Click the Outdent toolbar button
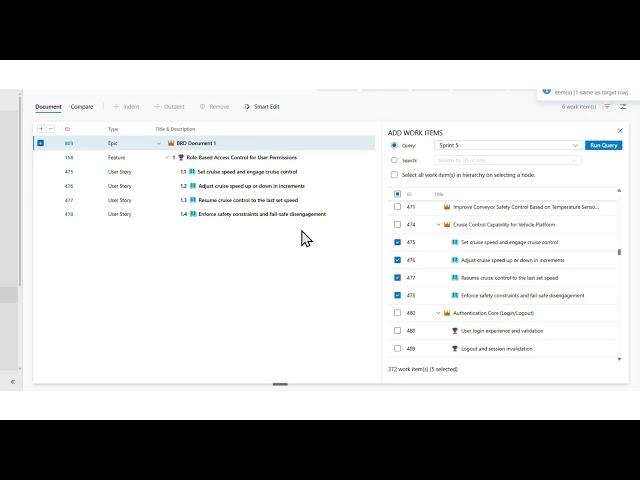This screenshot has height=480, width=640. click(169, 107)
